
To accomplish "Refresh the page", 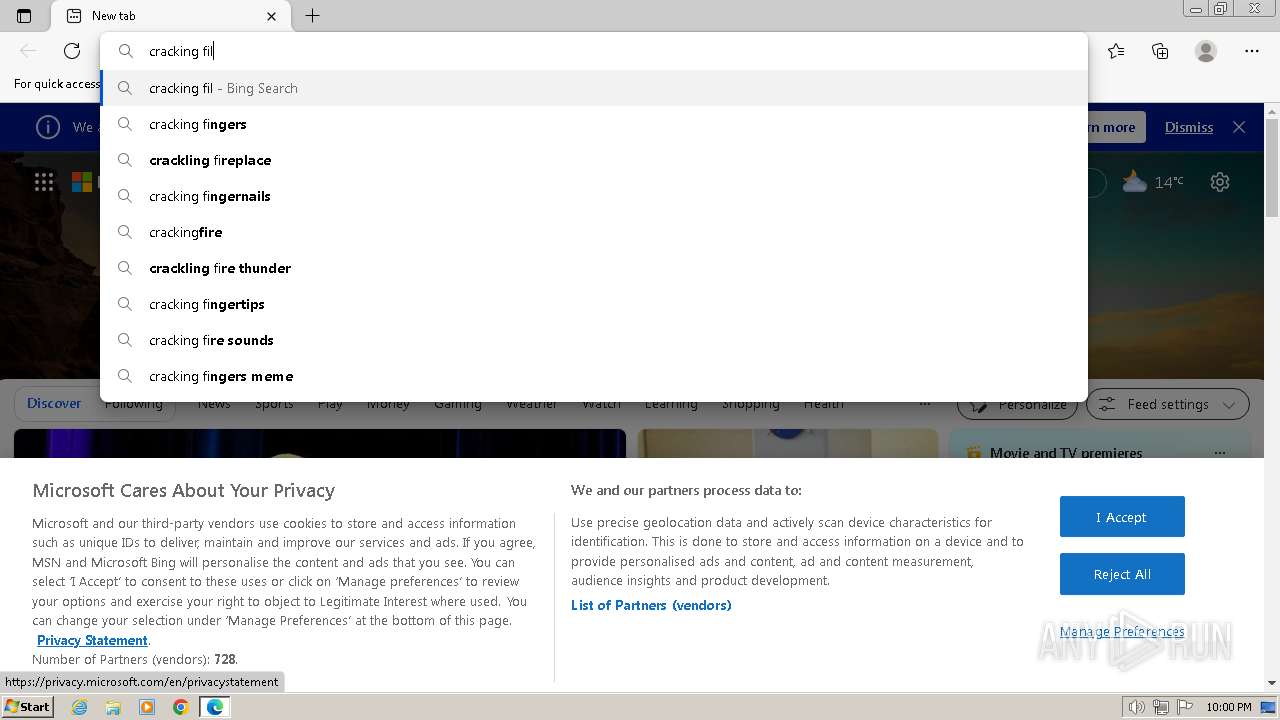I will (x=72, y=51).
